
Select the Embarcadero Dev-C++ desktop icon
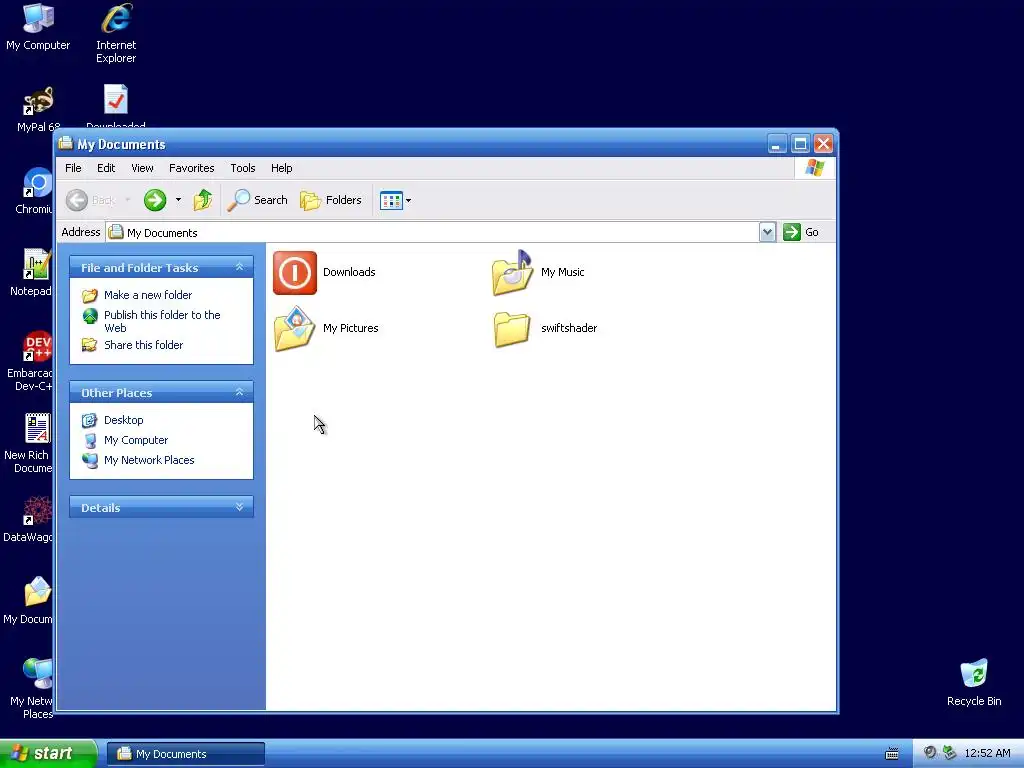point(31,361)
